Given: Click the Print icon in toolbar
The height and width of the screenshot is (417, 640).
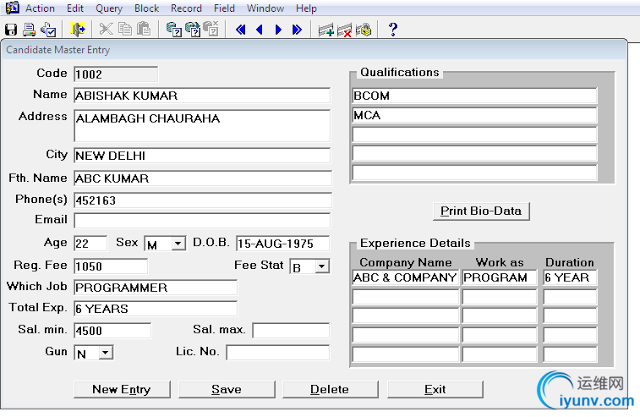Looking at the screenshot, I should (30, 29).
